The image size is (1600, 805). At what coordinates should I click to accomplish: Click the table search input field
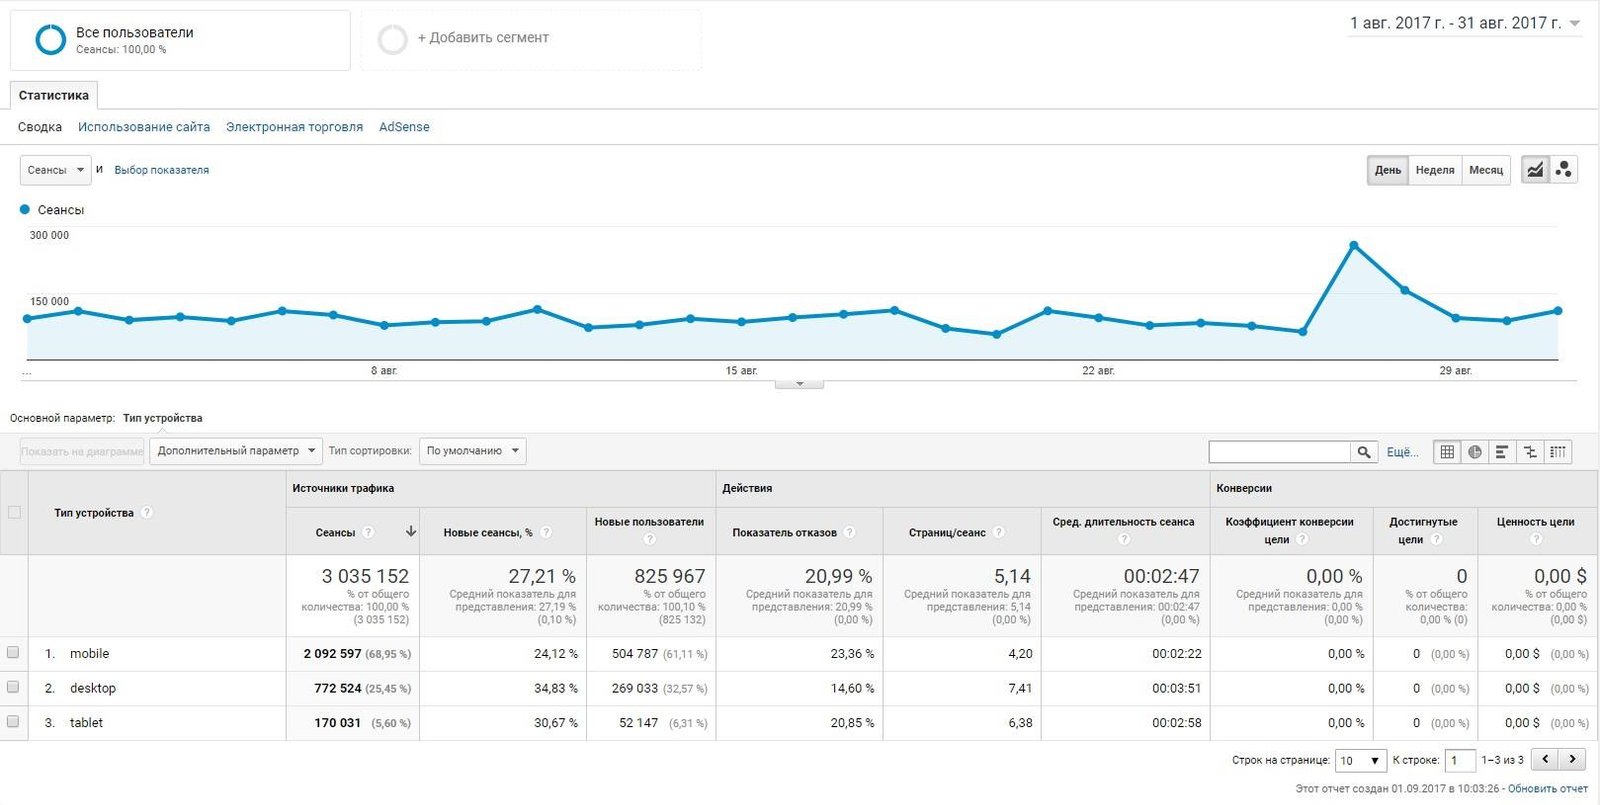[x=1279, y=452]
